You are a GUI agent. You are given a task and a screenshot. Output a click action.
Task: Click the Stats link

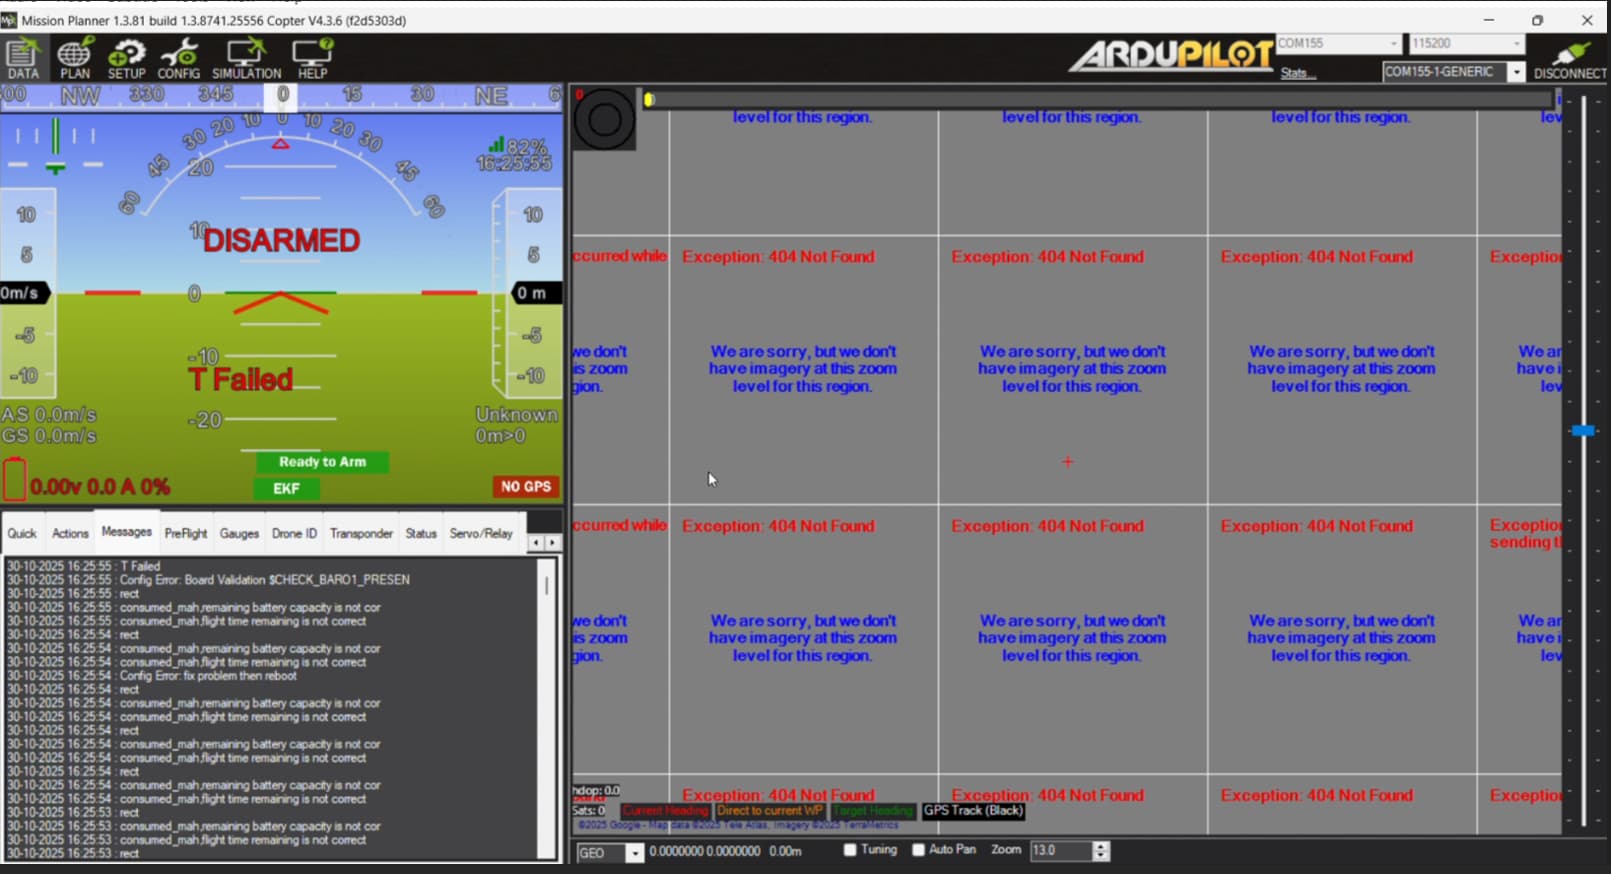pyautogui.click(x=1297, y=73)
